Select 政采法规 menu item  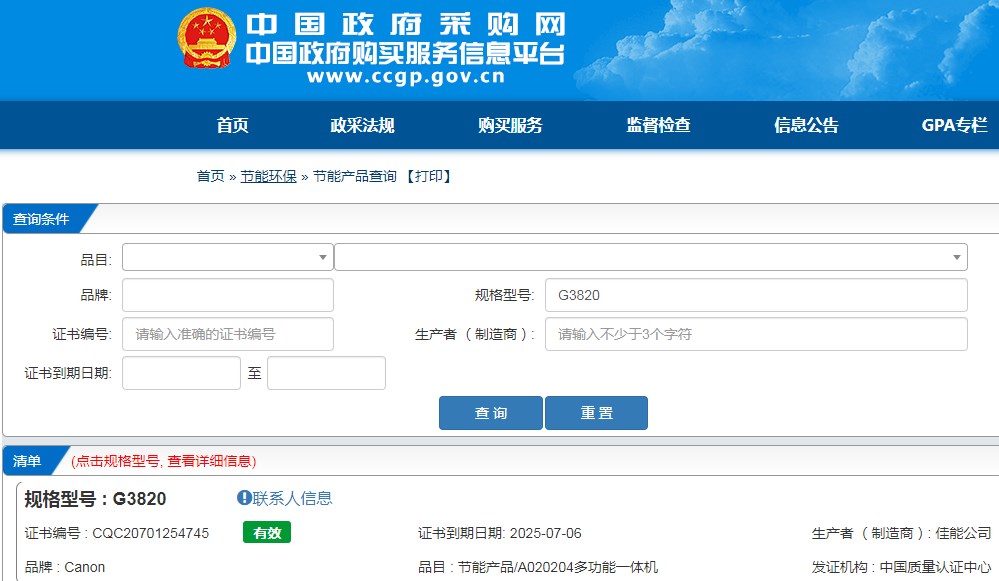362,125
